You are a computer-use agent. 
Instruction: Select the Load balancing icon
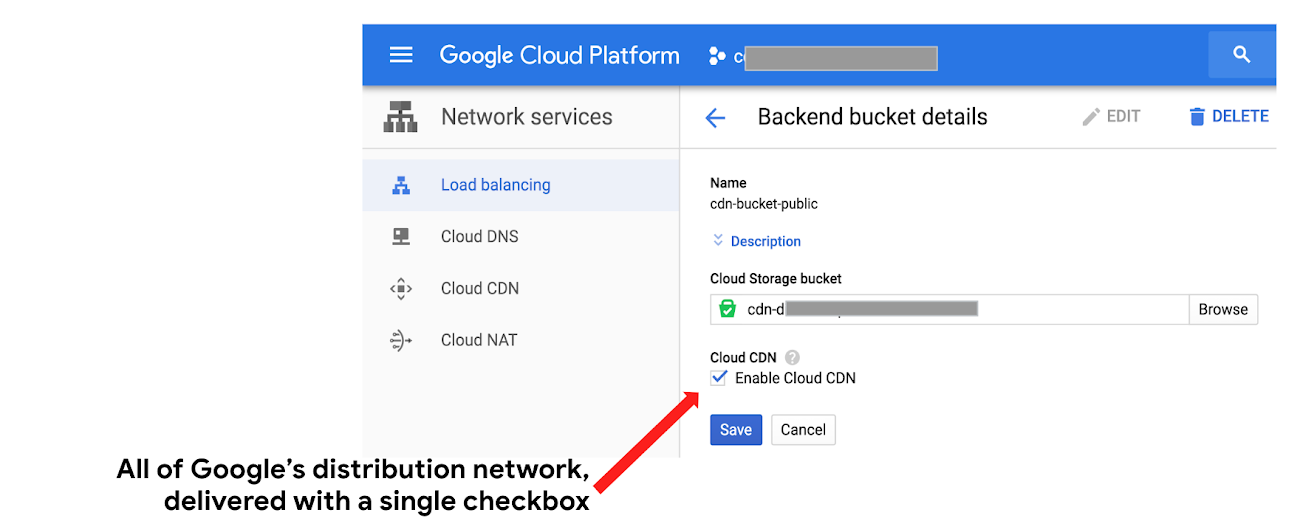[401, 185]
